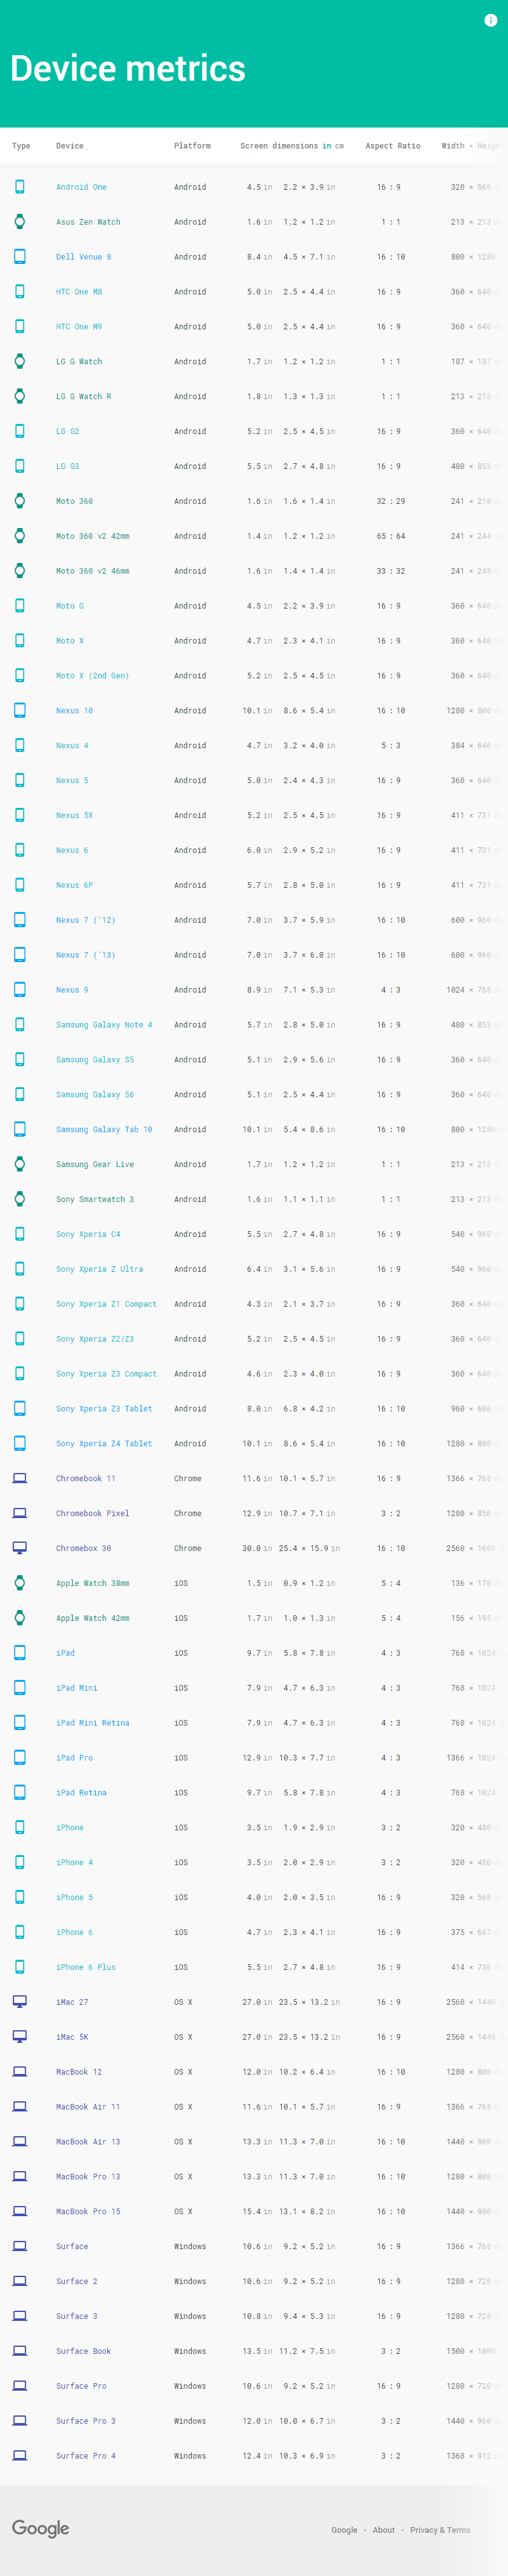Click the monitor icon beside iMac 5K
The height and width of the screenshot is (2576, 508).
pyautogui.click(x=19, y=2036)
